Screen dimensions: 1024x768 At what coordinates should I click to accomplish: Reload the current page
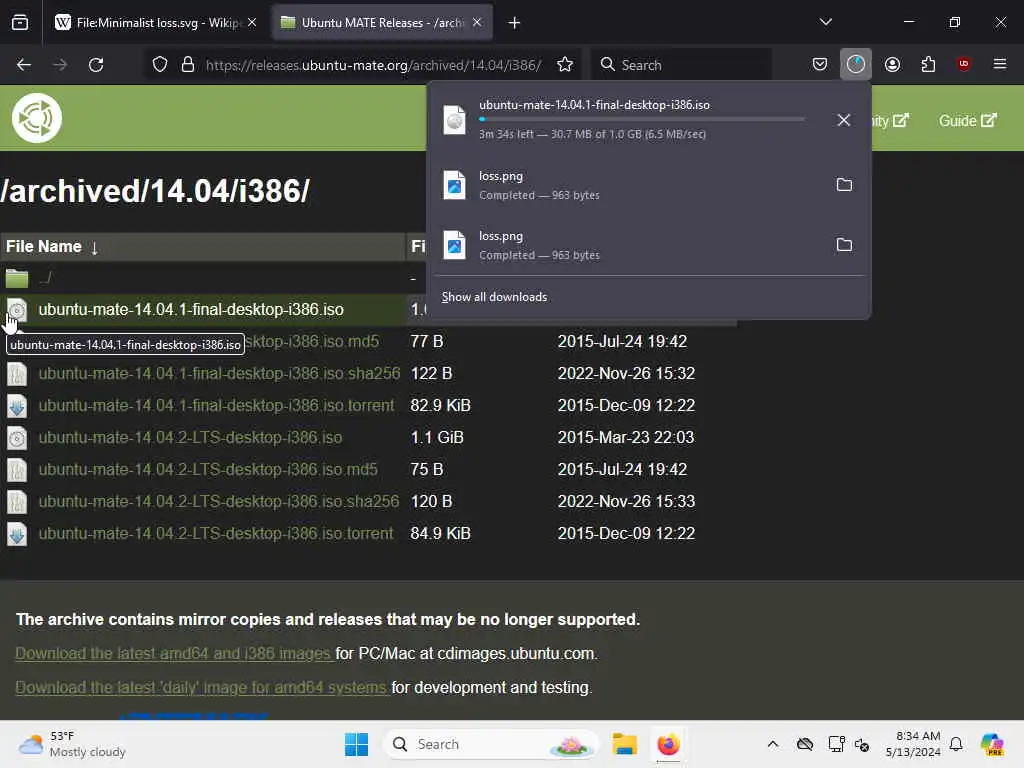96,65
